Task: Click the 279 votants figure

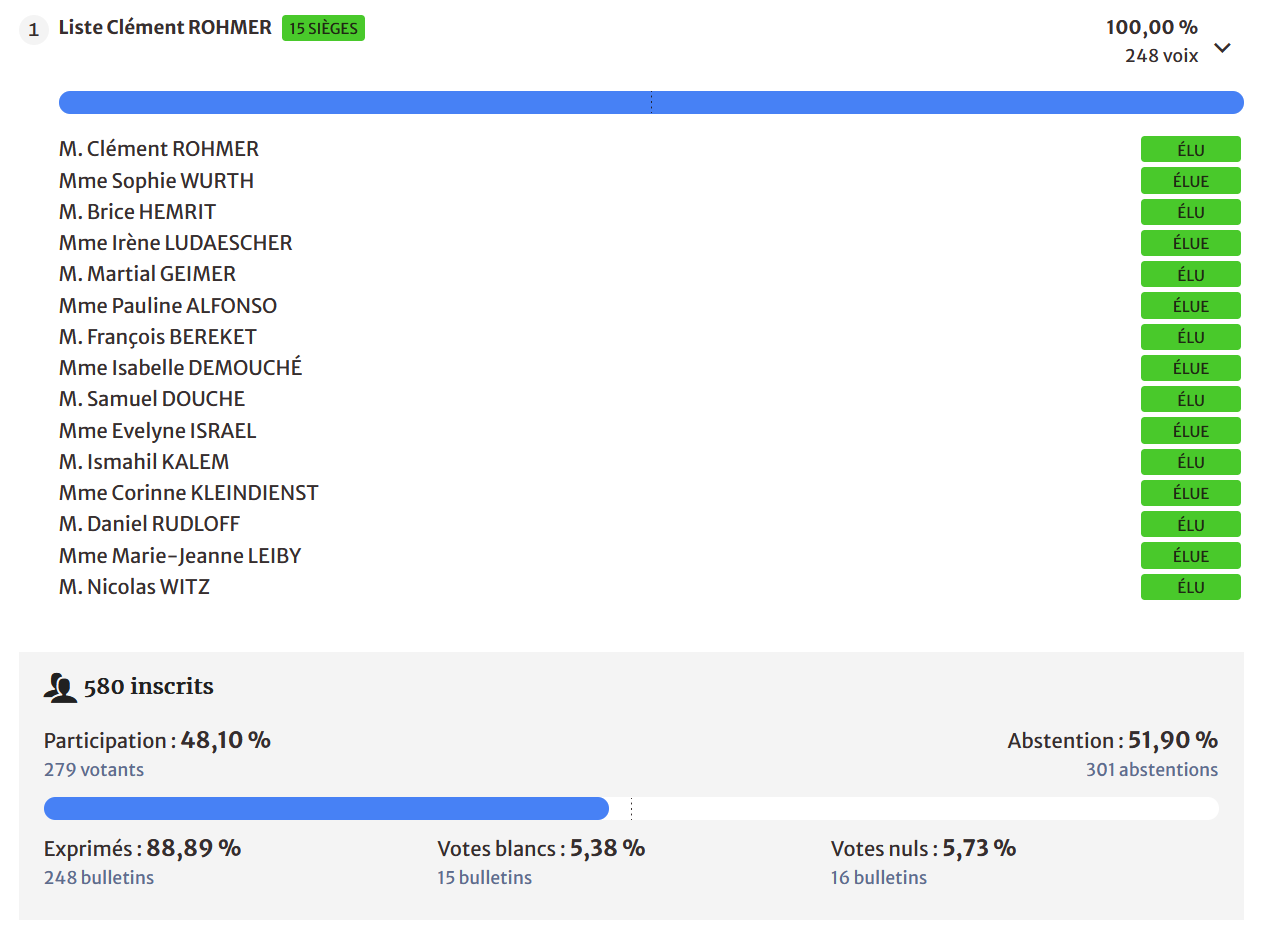Action: [94, 770]
